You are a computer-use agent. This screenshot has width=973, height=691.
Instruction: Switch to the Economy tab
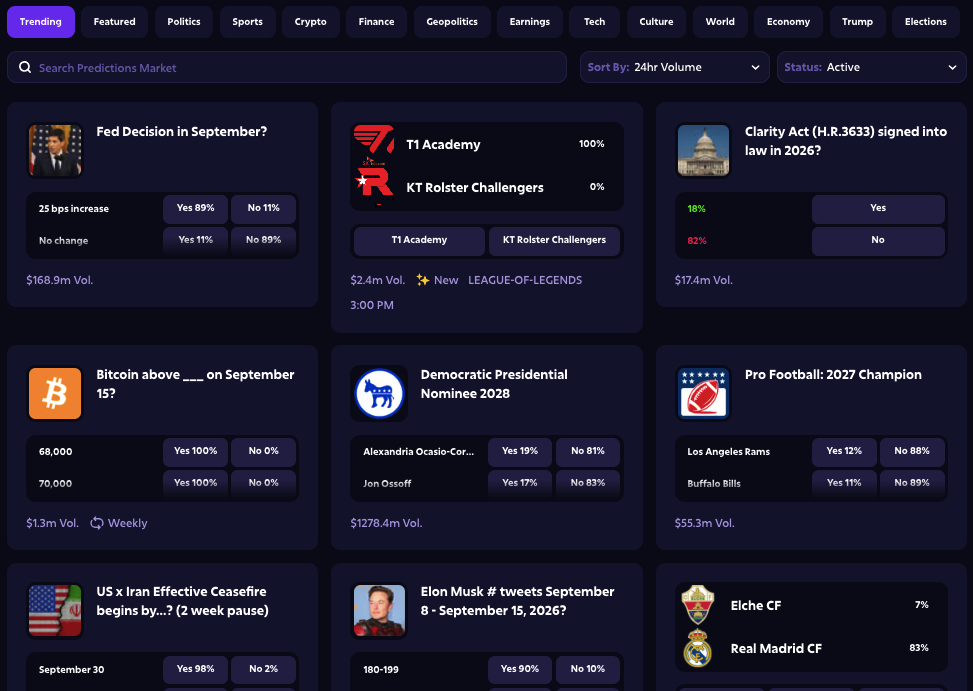[x=788, y=22]
